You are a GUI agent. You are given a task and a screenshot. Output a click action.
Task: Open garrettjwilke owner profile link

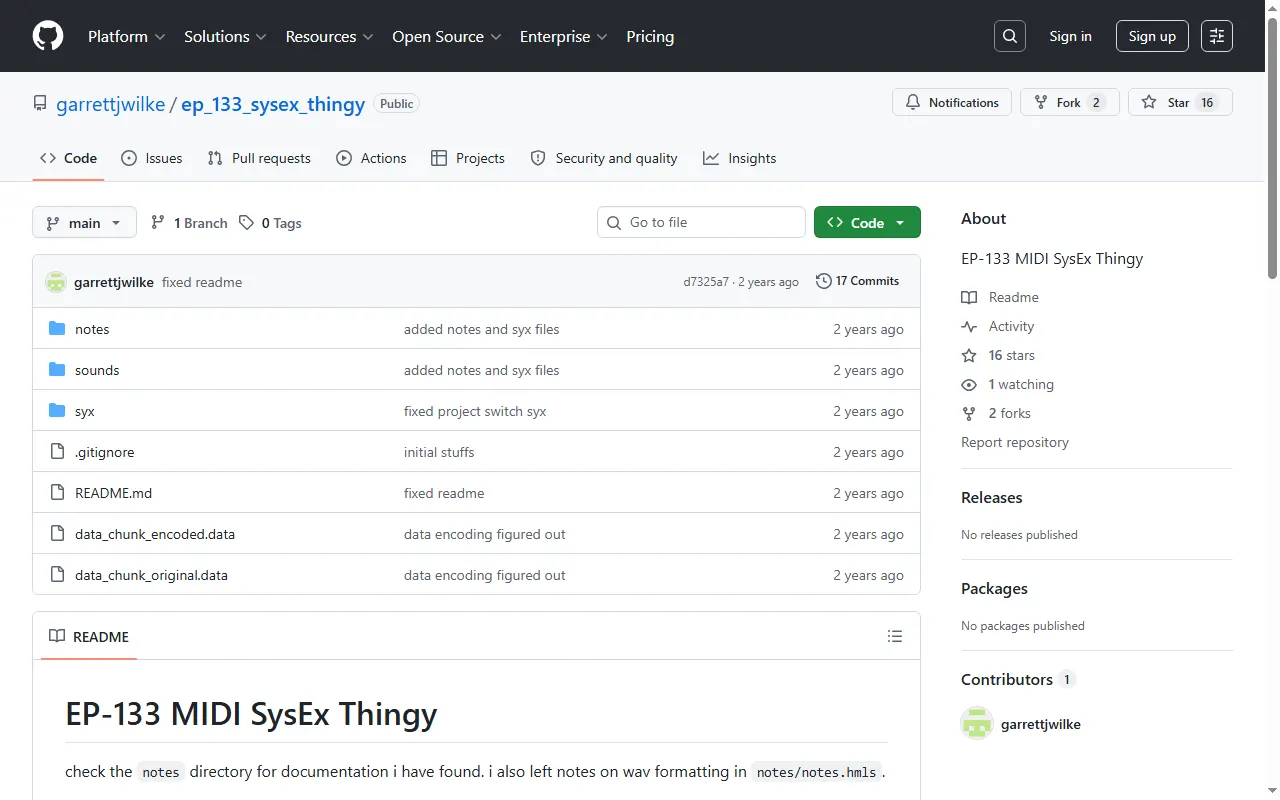111,104
